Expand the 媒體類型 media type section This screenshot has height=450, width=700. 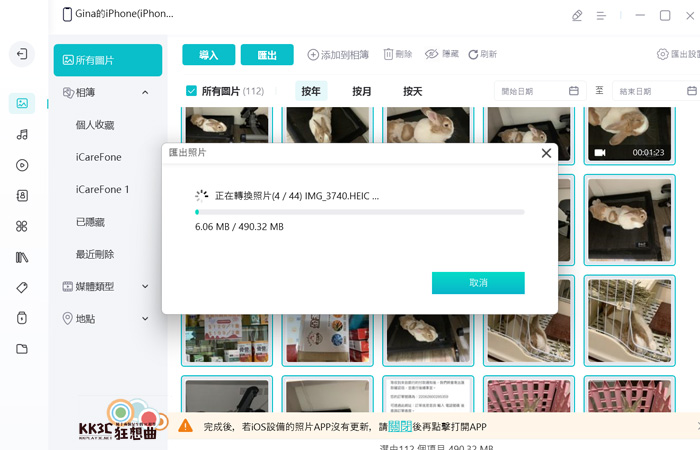tap(145, 286)
